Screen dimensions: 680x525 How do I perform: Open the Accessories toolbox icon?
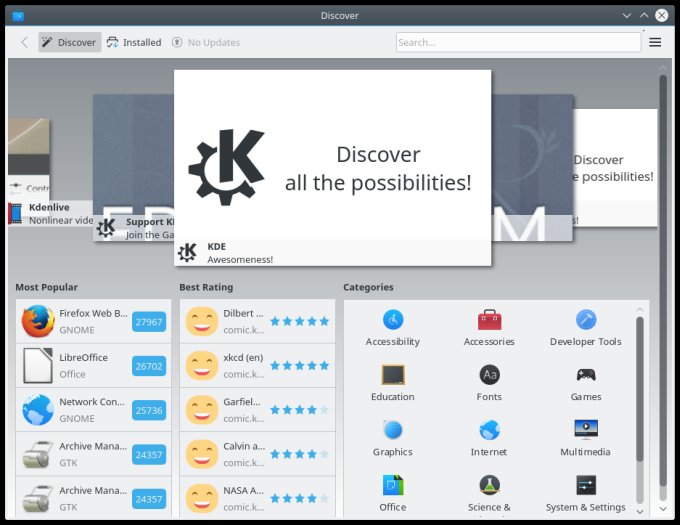pos(489,320)
